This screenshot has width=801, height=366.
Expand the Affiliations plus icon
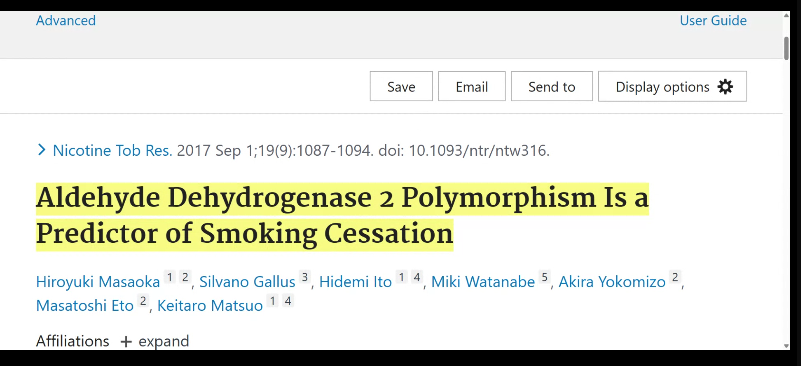coord(126,341)
